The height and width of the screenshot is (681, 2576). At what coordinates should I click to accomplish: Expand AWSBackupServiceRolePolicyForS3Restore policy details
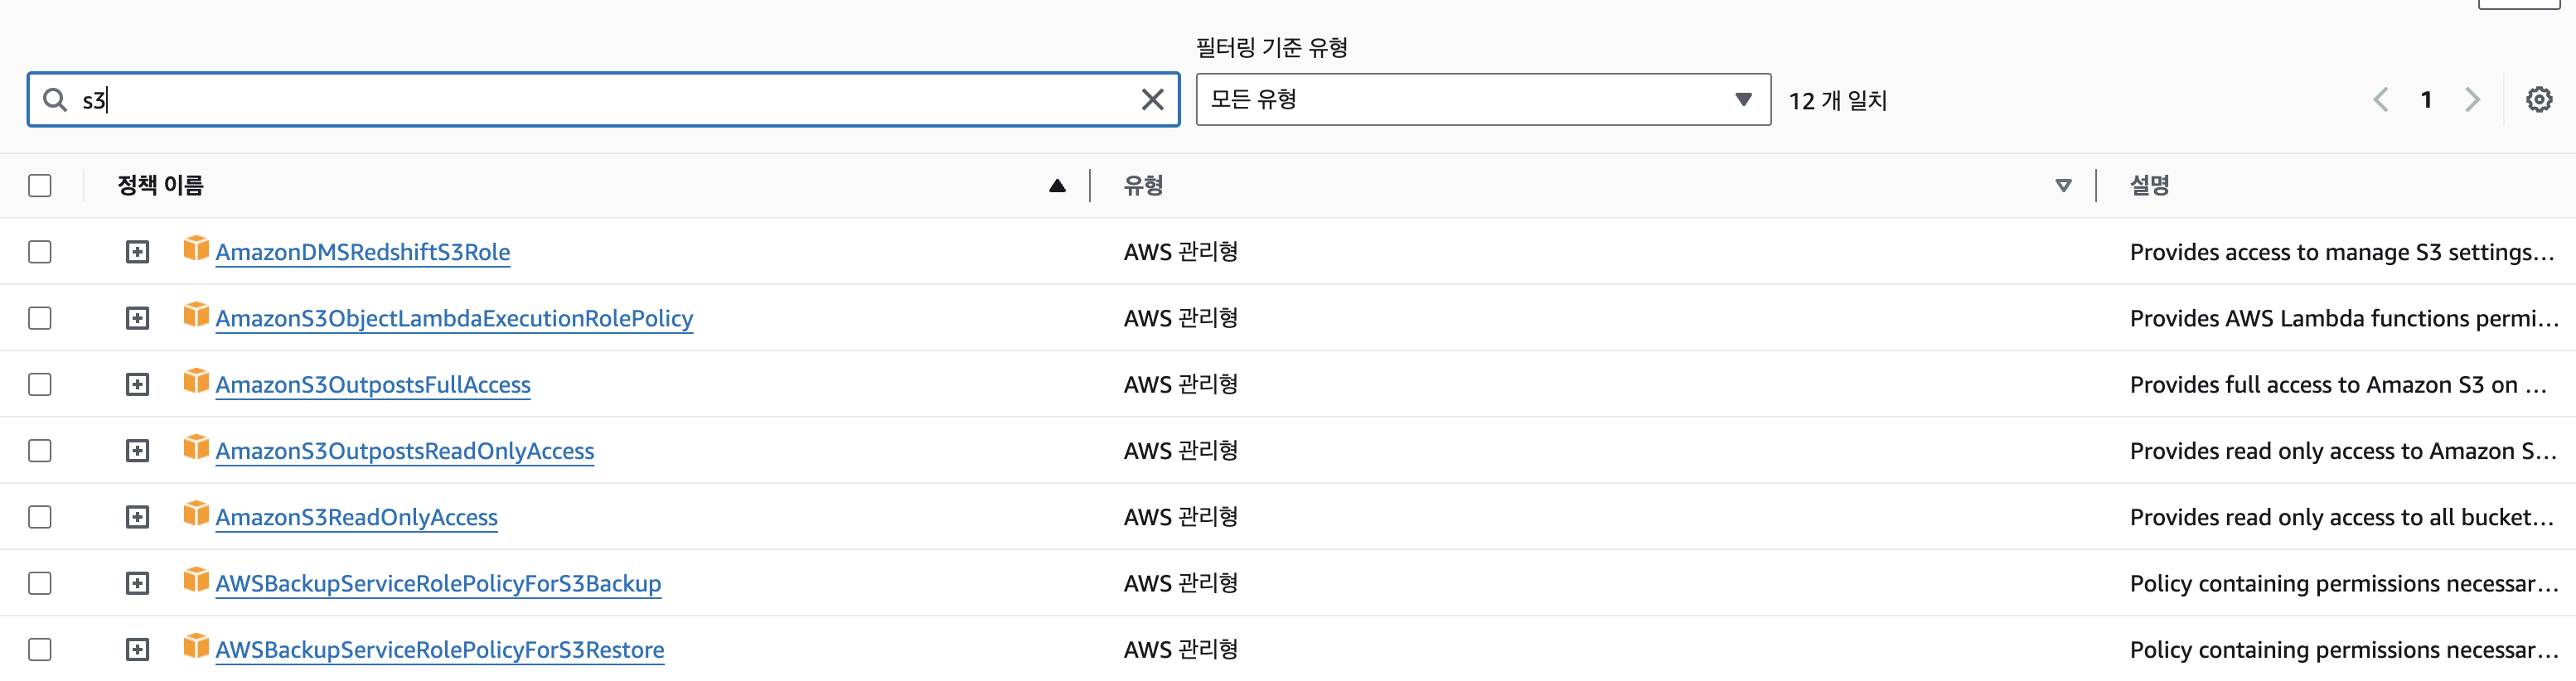(137, 649)
